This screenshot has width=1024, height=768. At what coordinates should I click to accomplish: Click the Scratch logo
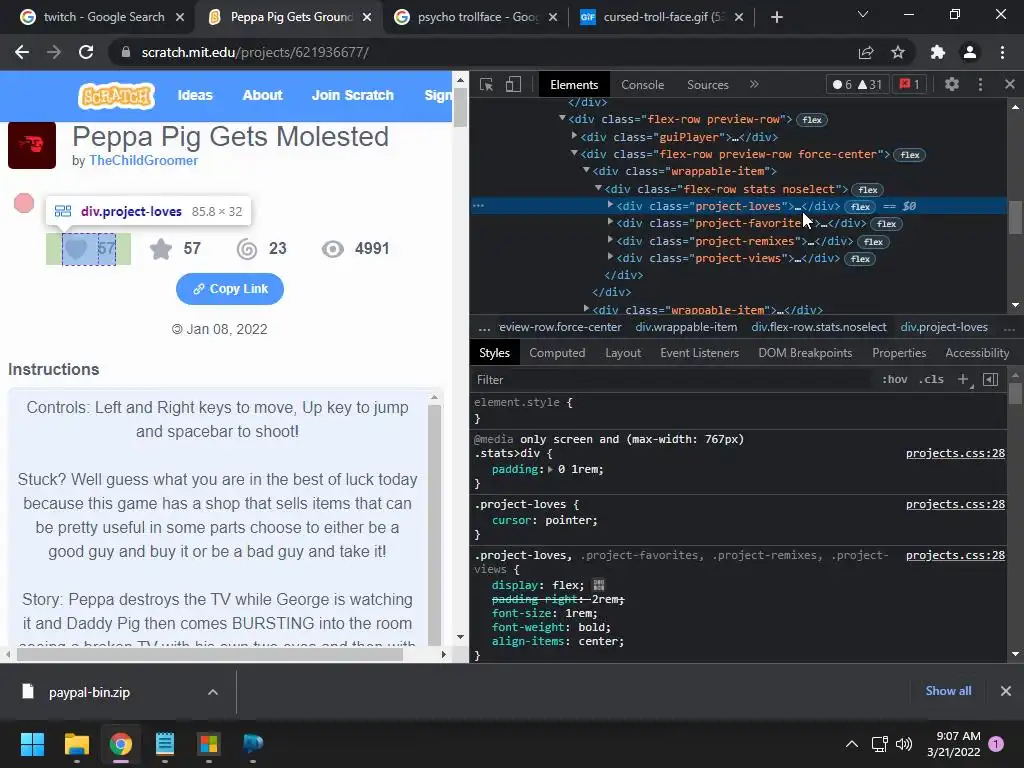116,96
